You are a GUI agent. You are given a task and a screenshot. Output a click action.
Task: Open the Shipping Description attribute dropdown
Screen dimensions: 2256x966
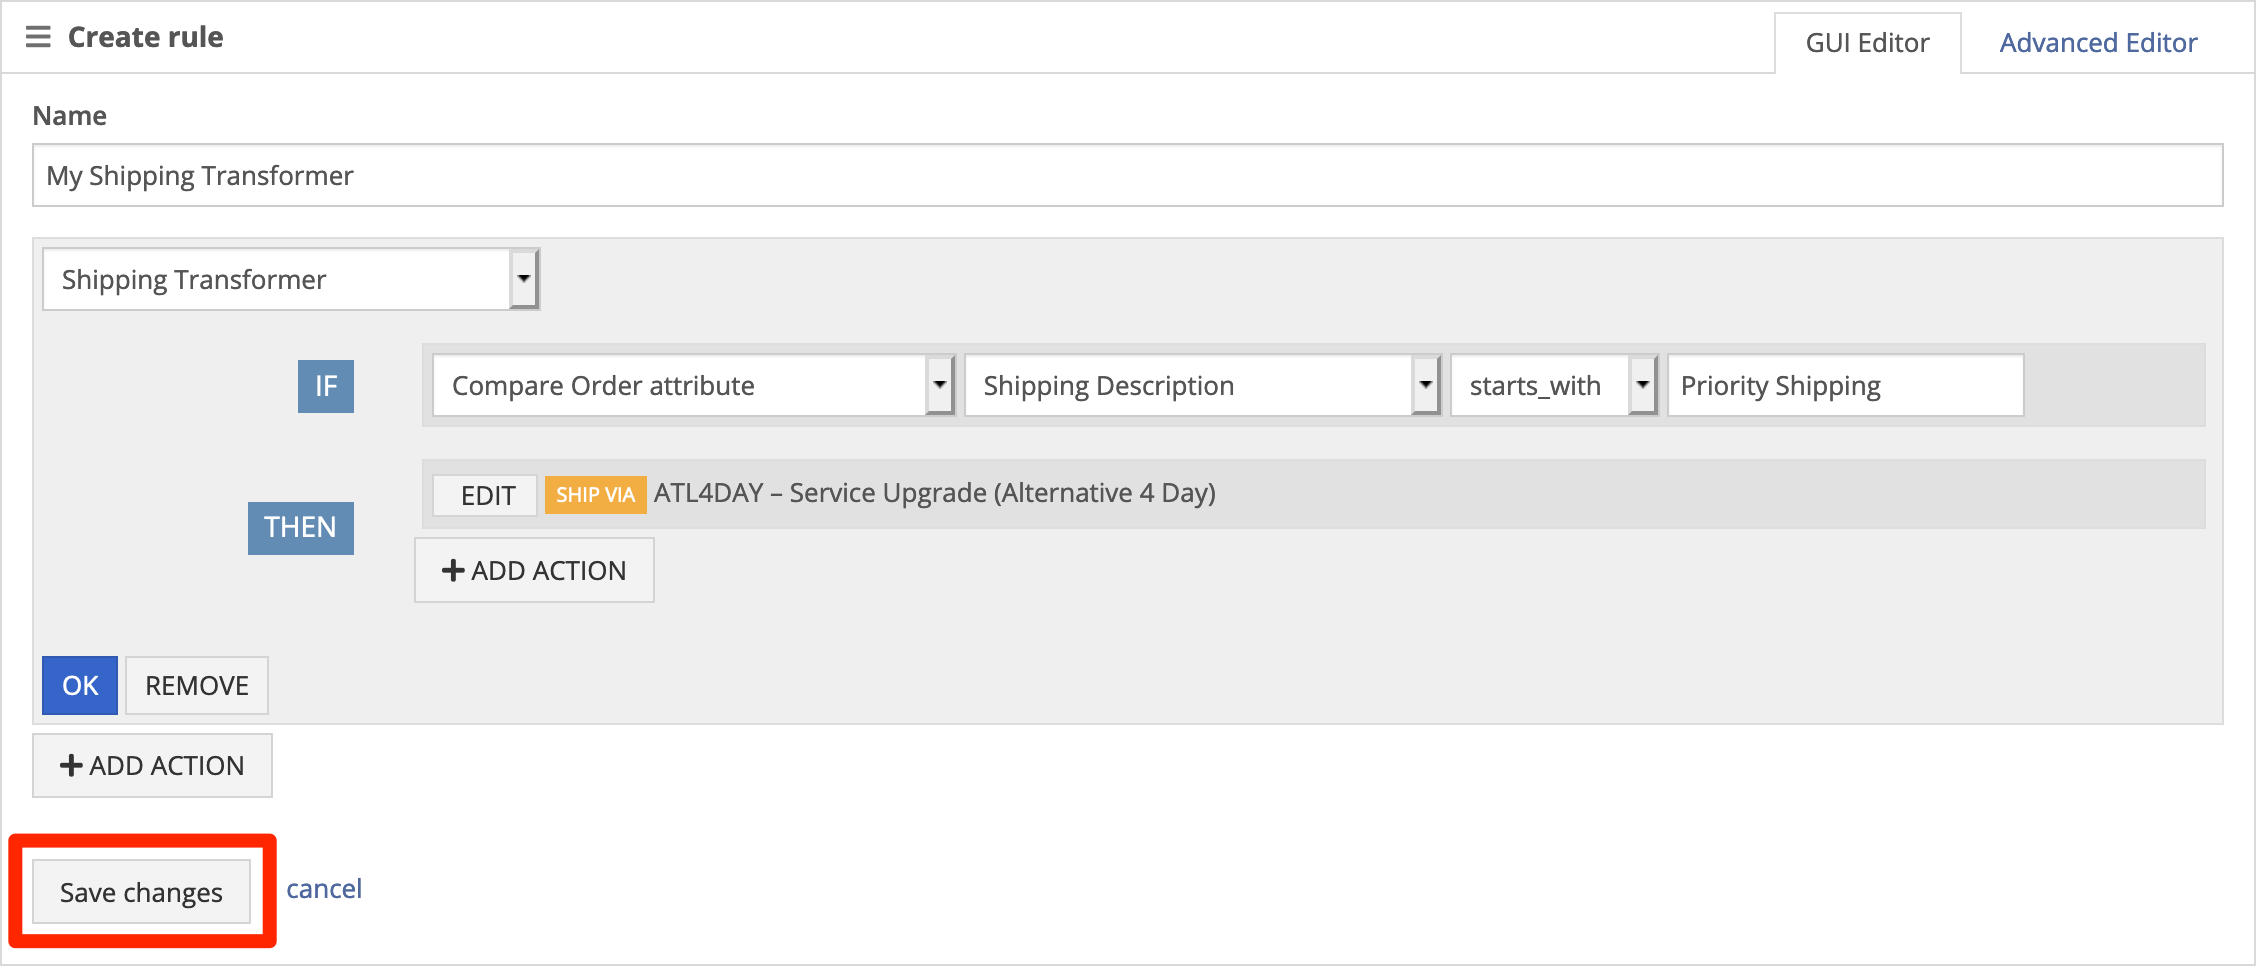(x=1202, y=385)
